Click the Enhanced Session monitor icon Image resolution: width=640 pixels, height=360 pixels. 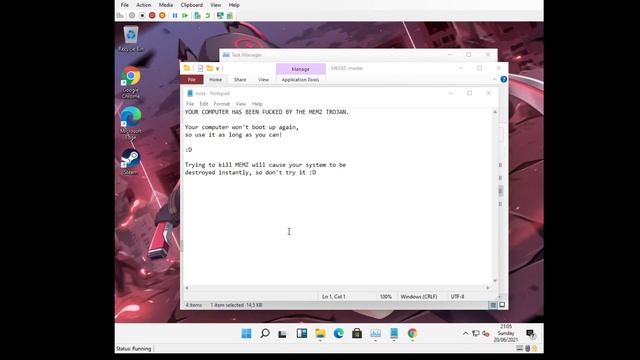(x=220, y=16)
